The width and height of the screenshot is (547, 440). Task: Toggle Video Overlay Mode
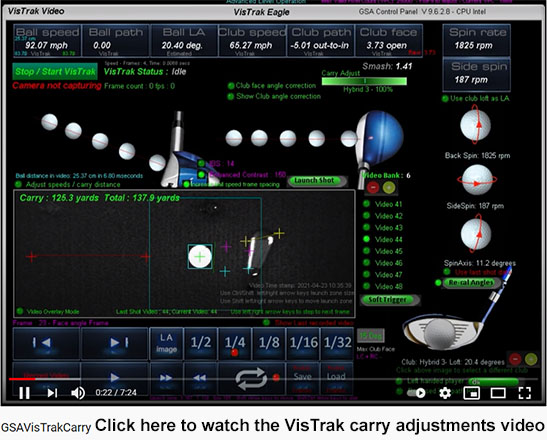(x=20, y=311)
